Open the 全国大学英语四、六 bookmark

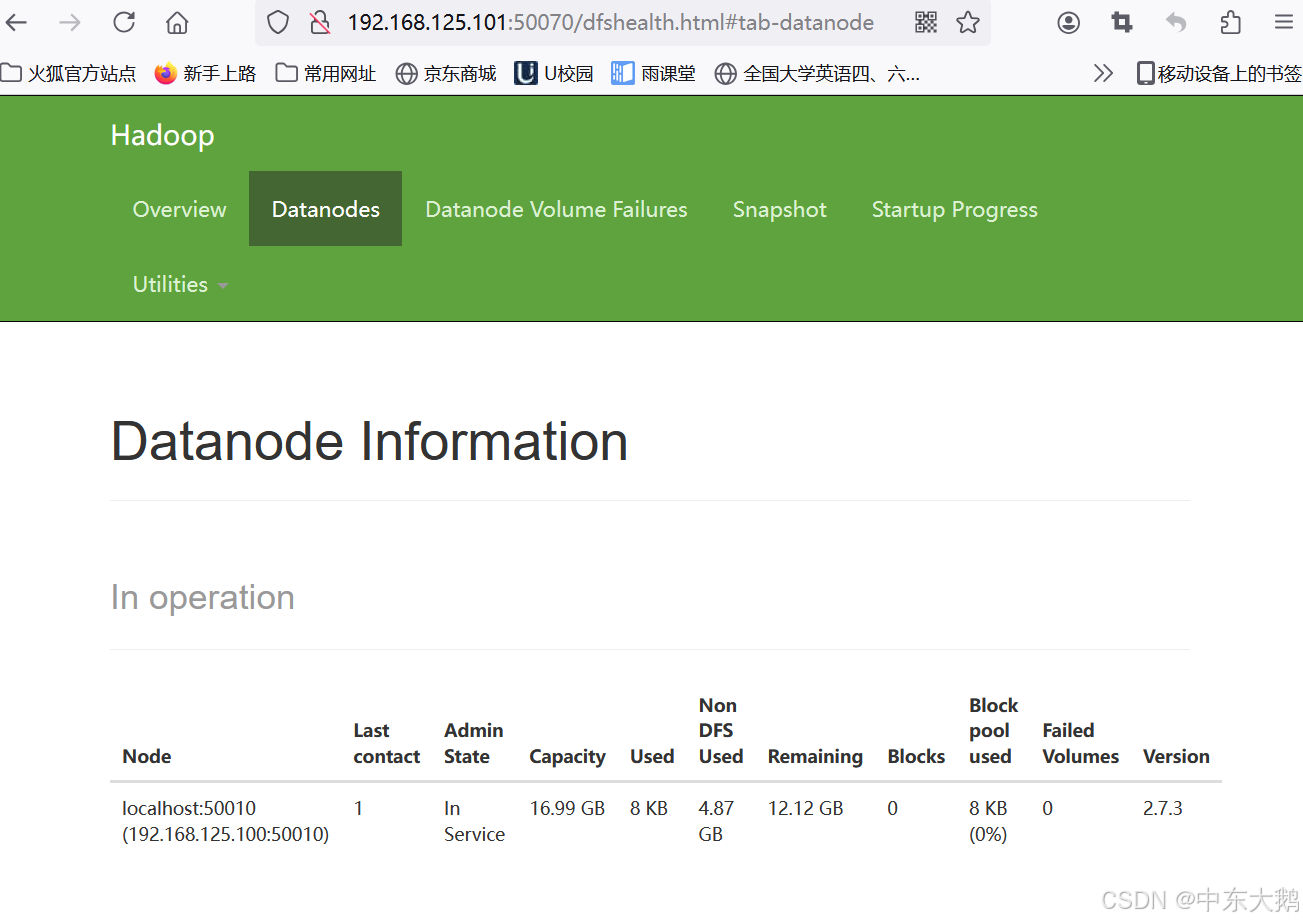[x=817, y=73]
